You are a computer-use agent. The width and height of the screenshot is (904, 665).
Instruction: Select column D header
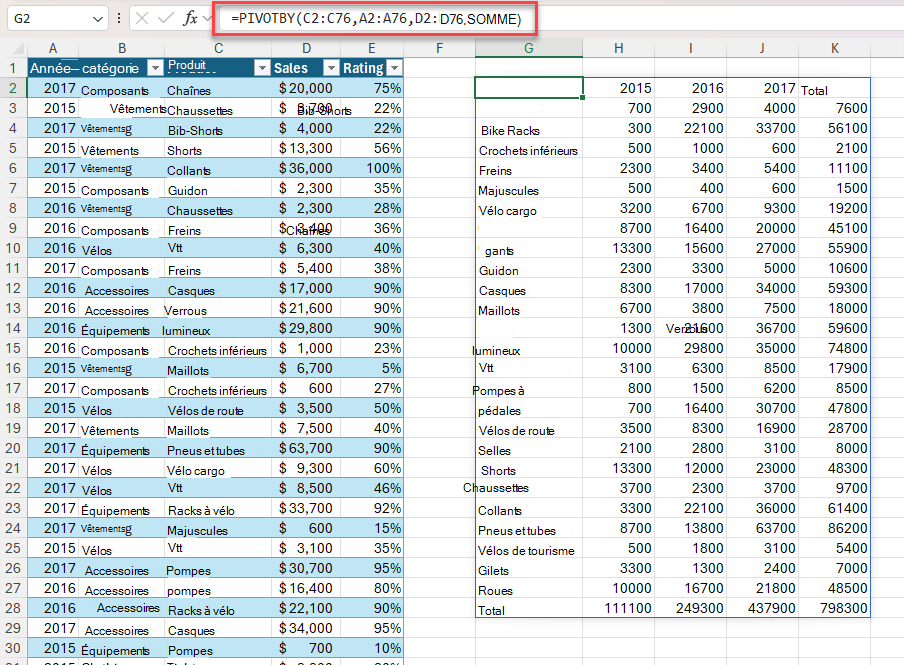(306, 48)
